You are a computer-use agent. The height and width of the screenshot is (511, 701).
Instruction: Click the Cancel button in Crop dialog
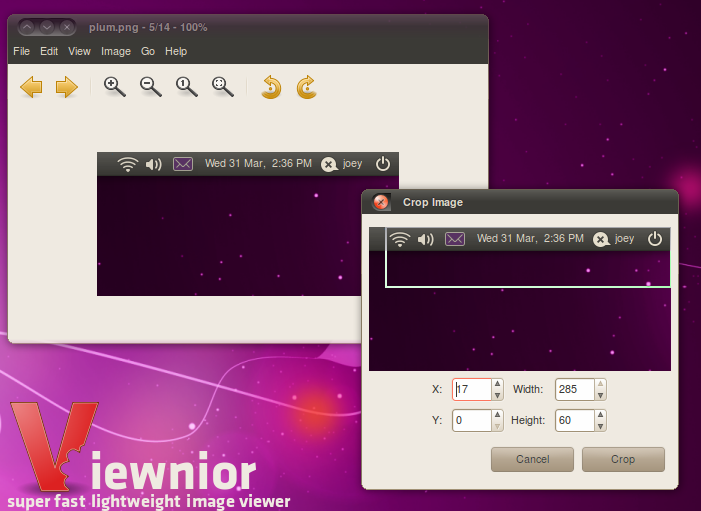click(532, 459)
